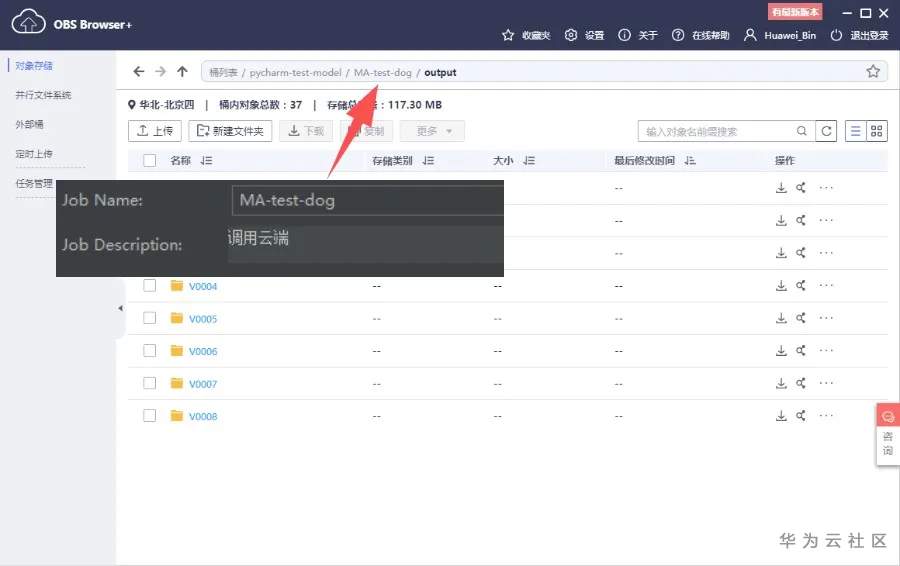This screenshot has height=566, width=900.
Task: Click the object name search field
Action: click(717, 131)
